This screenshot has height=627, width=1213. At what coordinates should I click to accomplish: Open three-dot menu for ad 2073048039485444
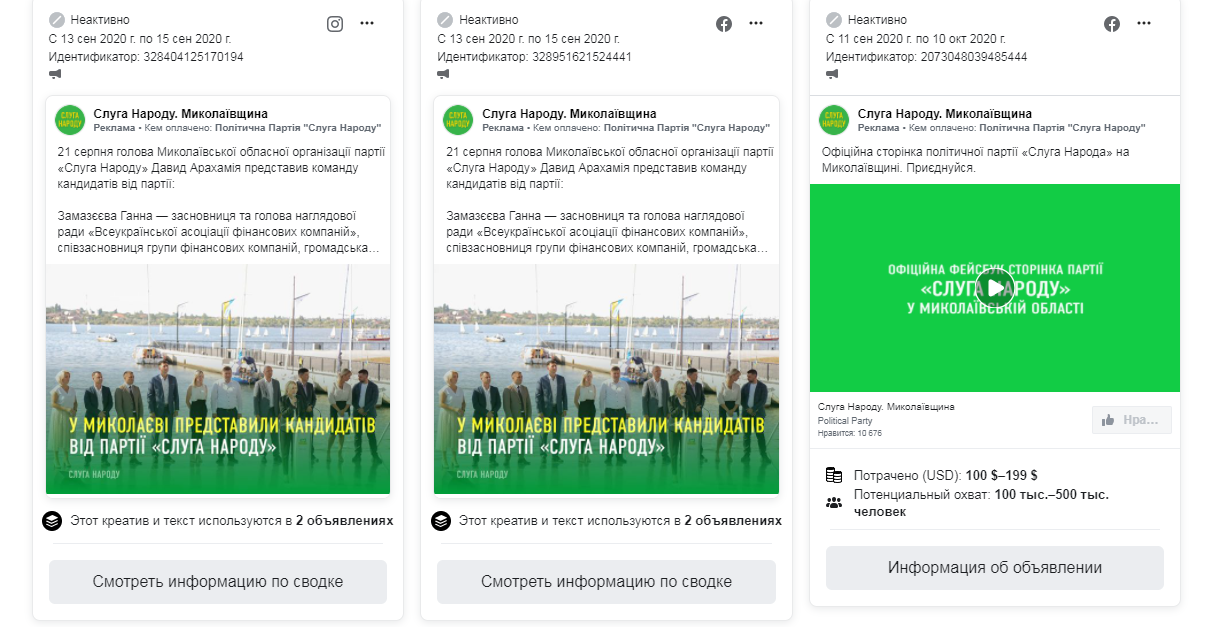pyautogui.click(x=1144, y=24)
